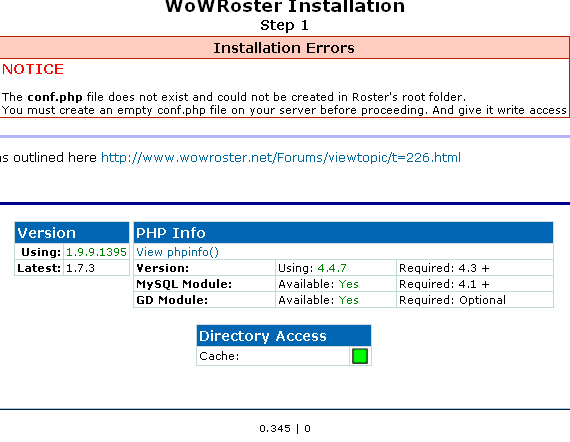The height and width of the screenshot is (442, 570).
Task: Click the Using: label in Version panel
Action: click(x=41, y=252)
